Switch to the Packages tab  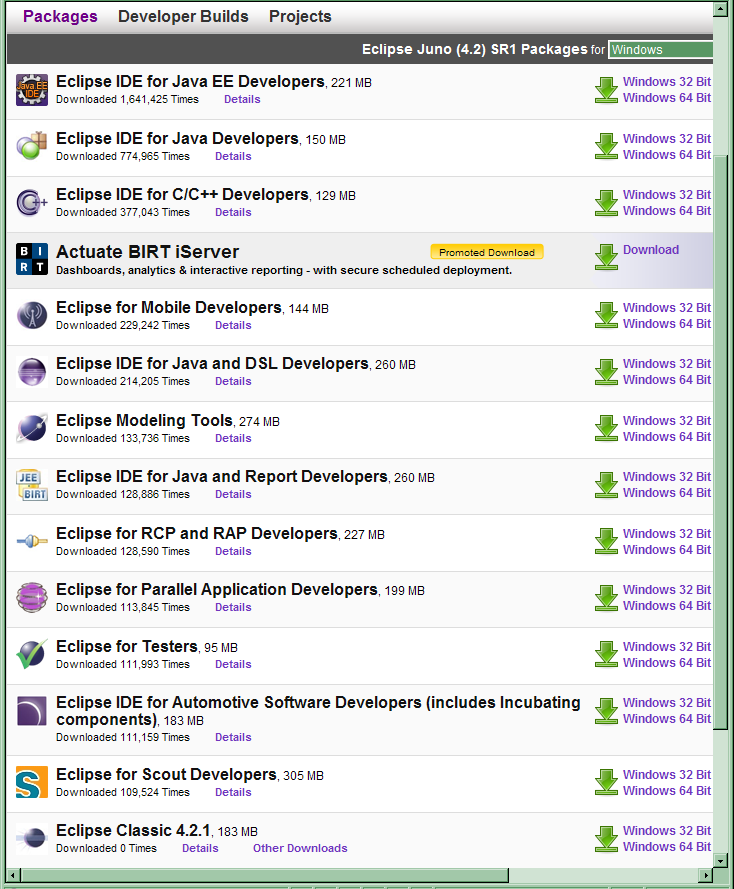(x=60, y=16)
